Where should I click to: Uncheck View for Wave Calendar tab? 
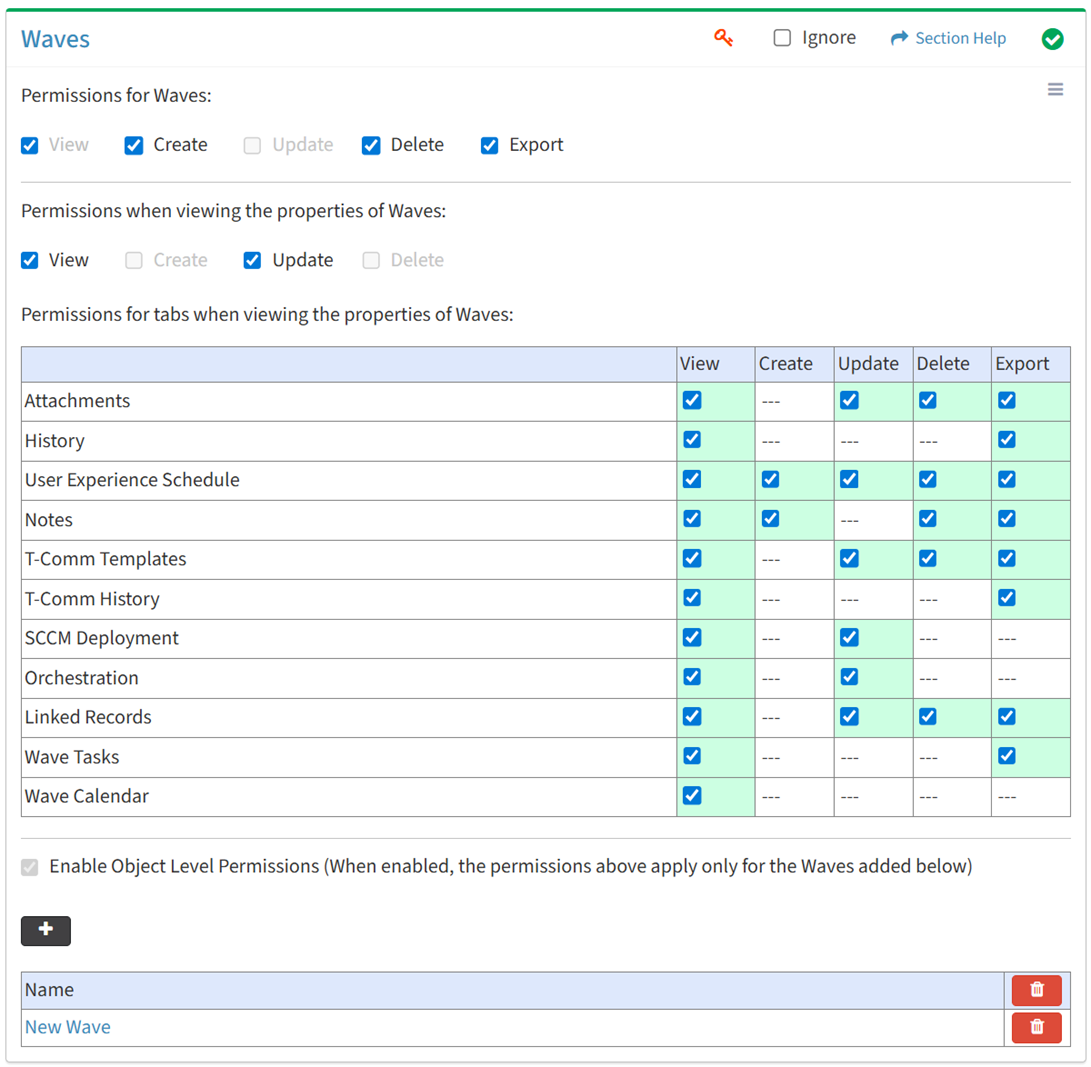[x=691, y=796]
